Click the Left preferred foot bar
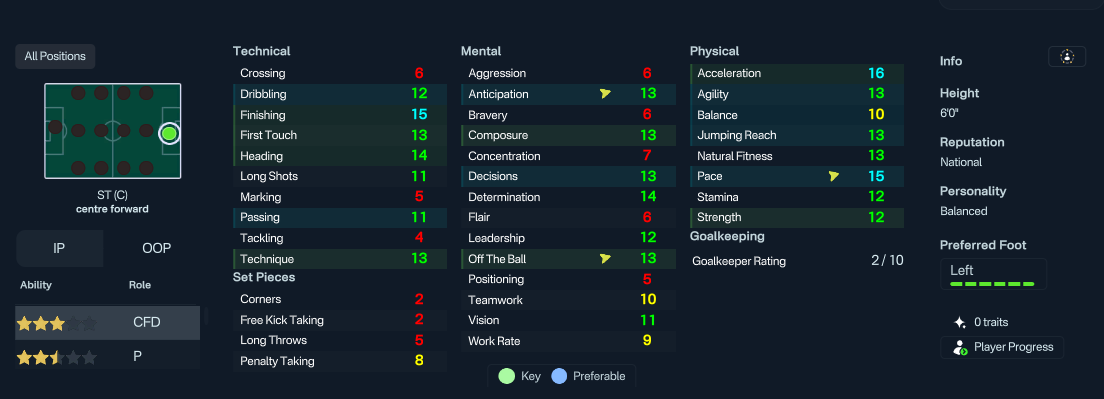Viewport: 1104px width, 399px height. (993, 274)
